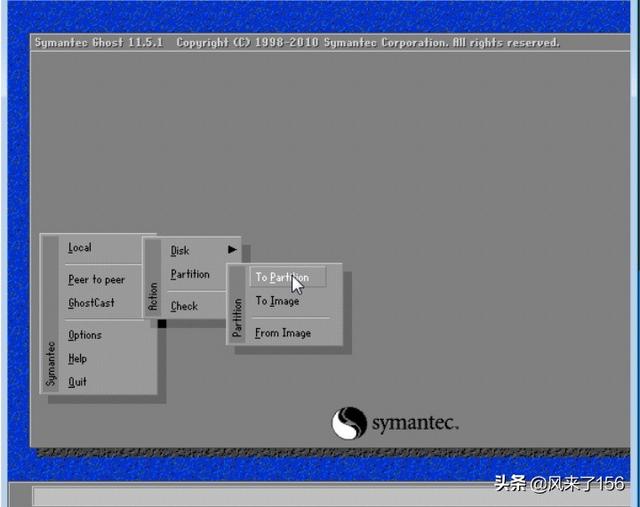Select Quit to exit Ghost
This screenshot has width=640, height=507.
click(x=77, y=382)
